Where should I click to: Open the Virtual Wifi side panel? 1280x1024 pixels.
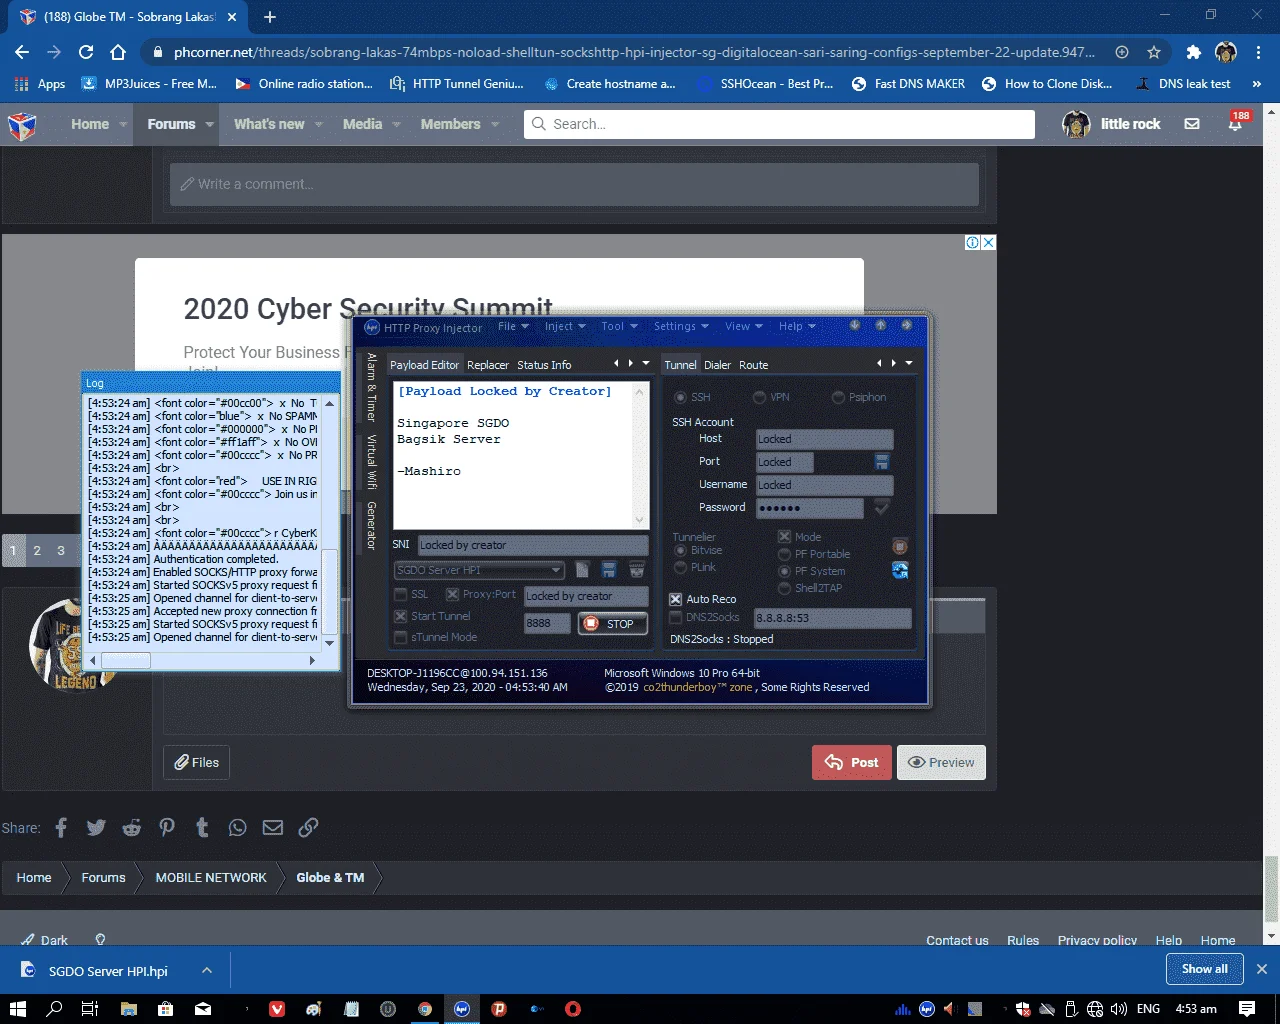371,461
